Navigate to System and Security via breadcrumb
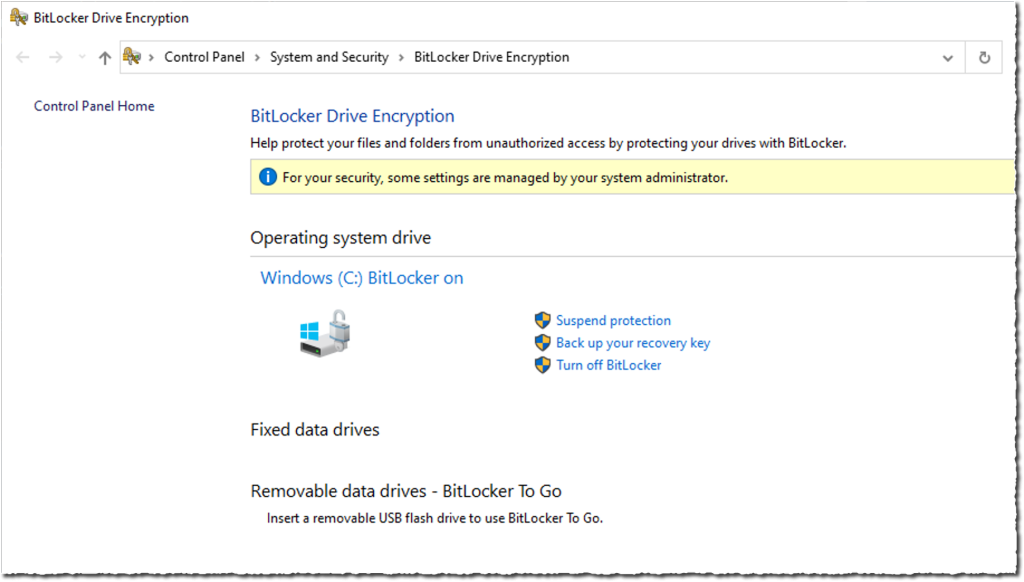This screenshot has width=1024, height=582. click(329, 57)
